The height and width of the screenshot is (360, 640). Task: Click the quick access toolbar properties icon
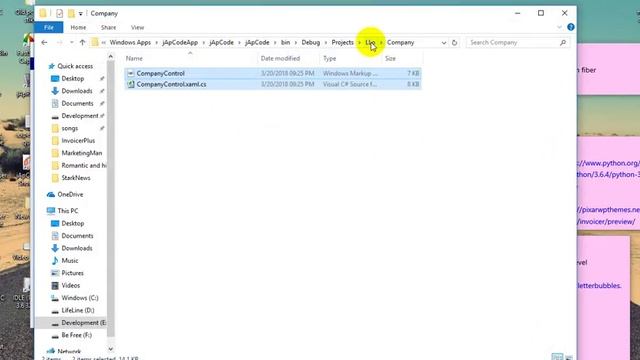click(60, 13)
